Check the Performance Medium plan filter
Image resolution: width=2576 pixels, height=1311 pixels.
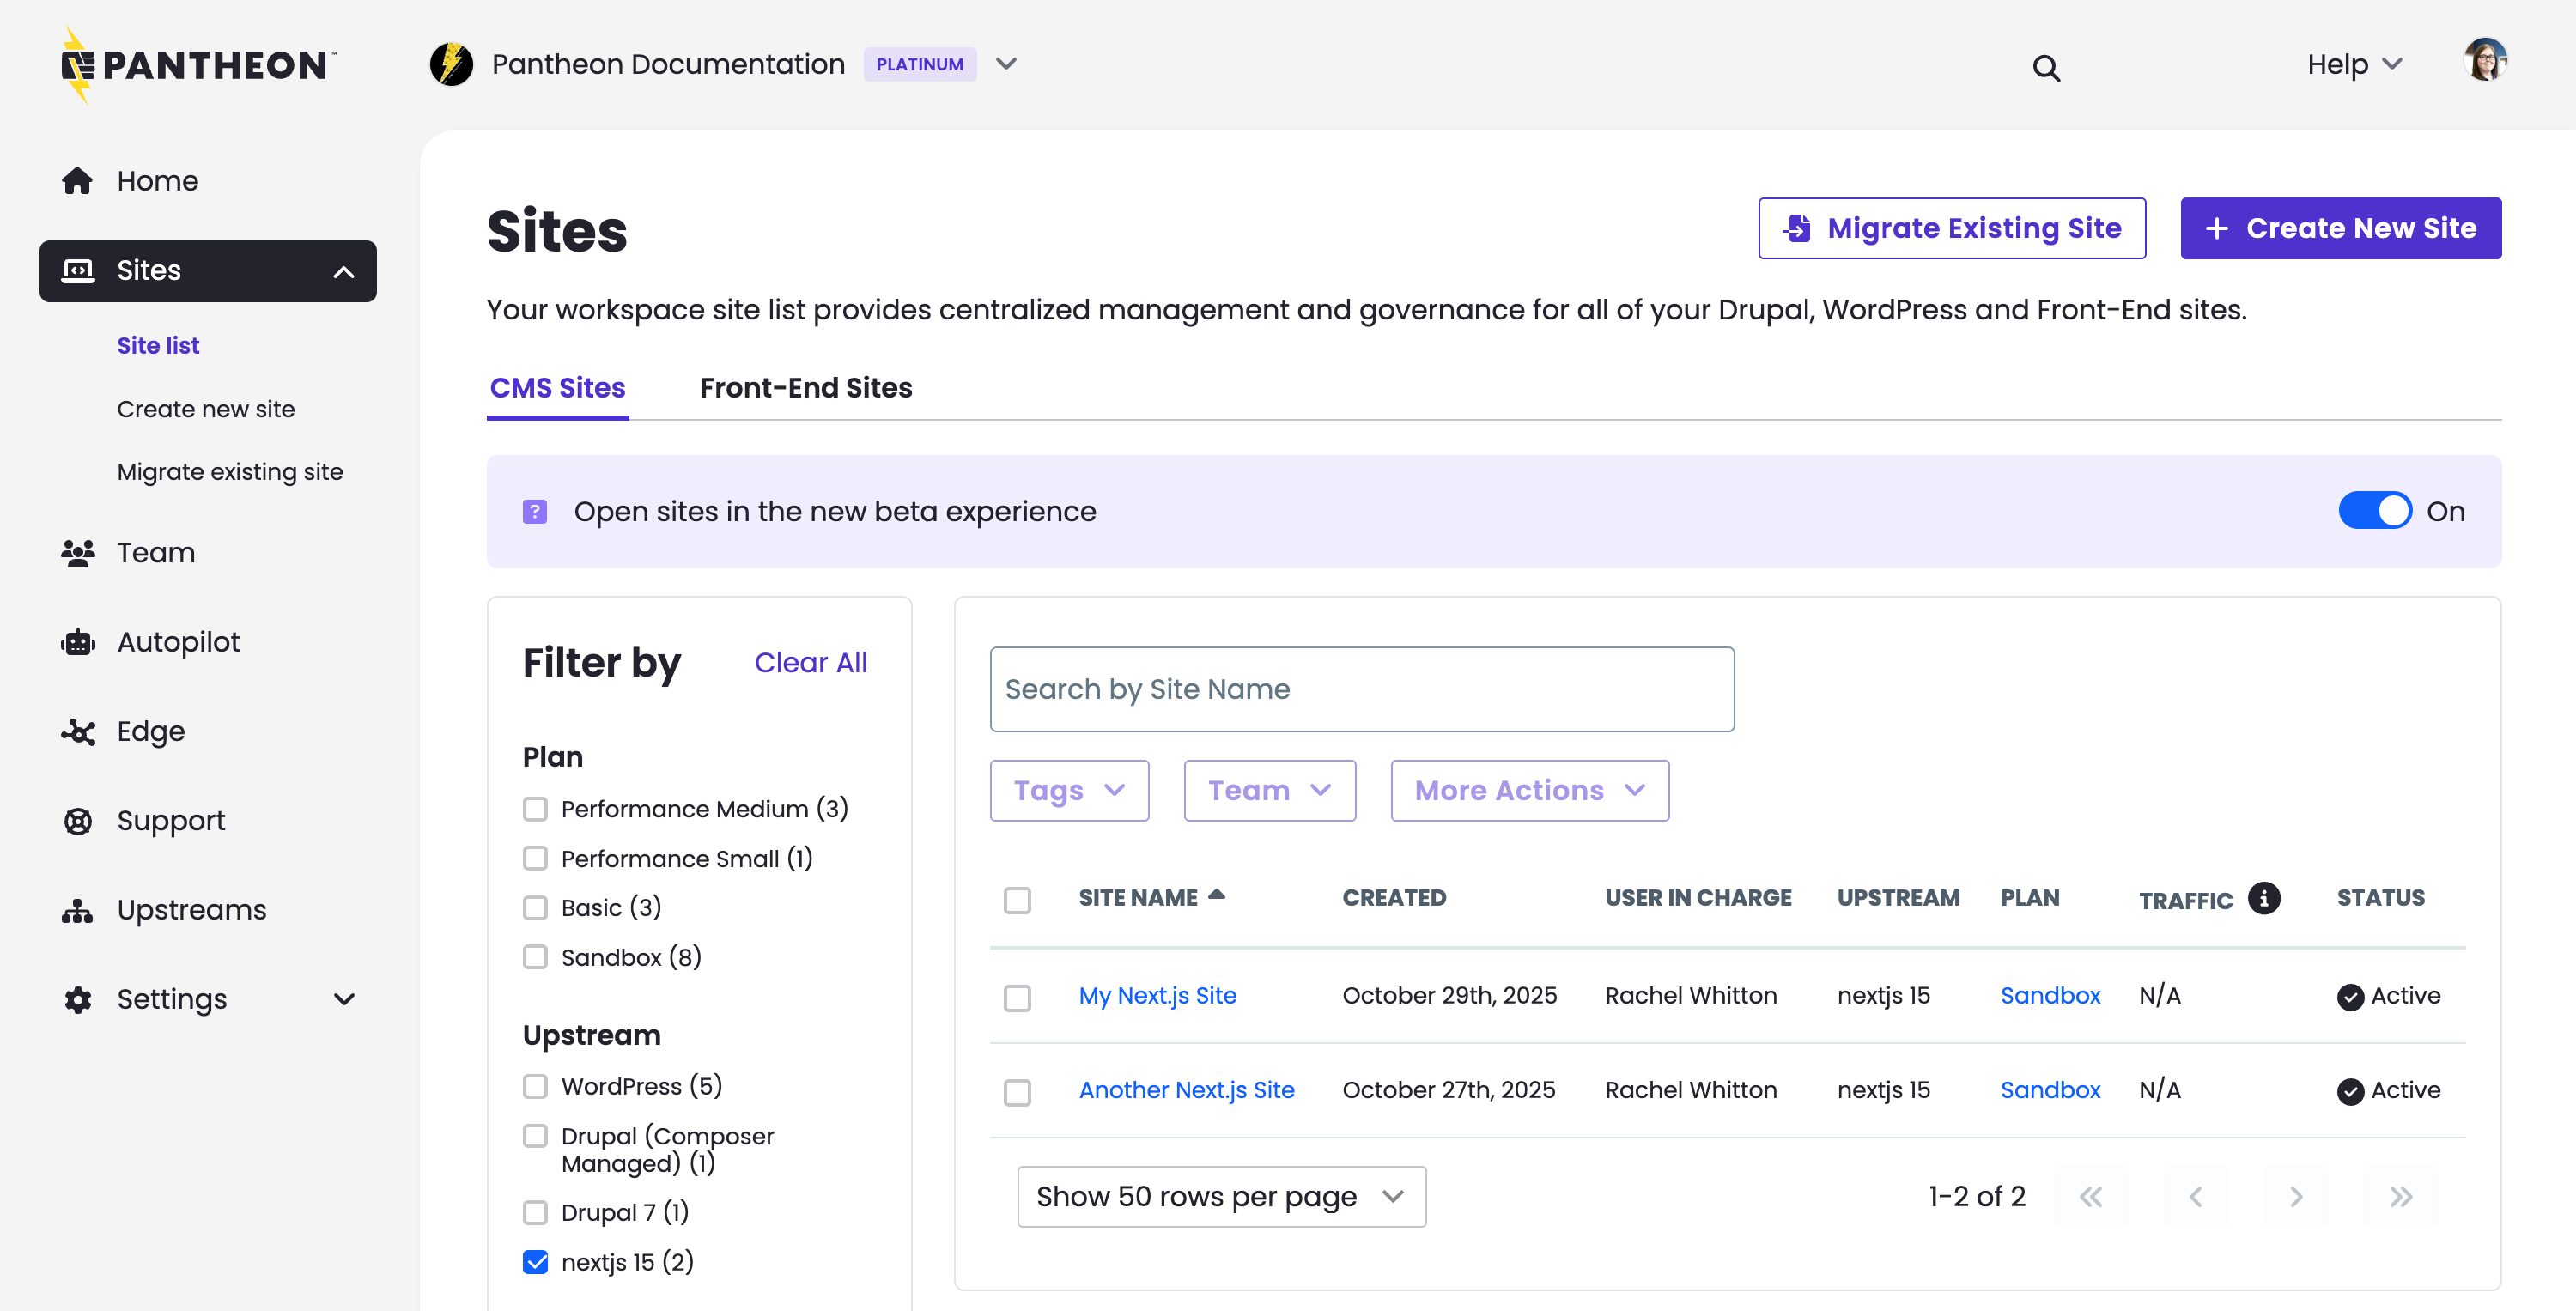(x=536, y=809)
